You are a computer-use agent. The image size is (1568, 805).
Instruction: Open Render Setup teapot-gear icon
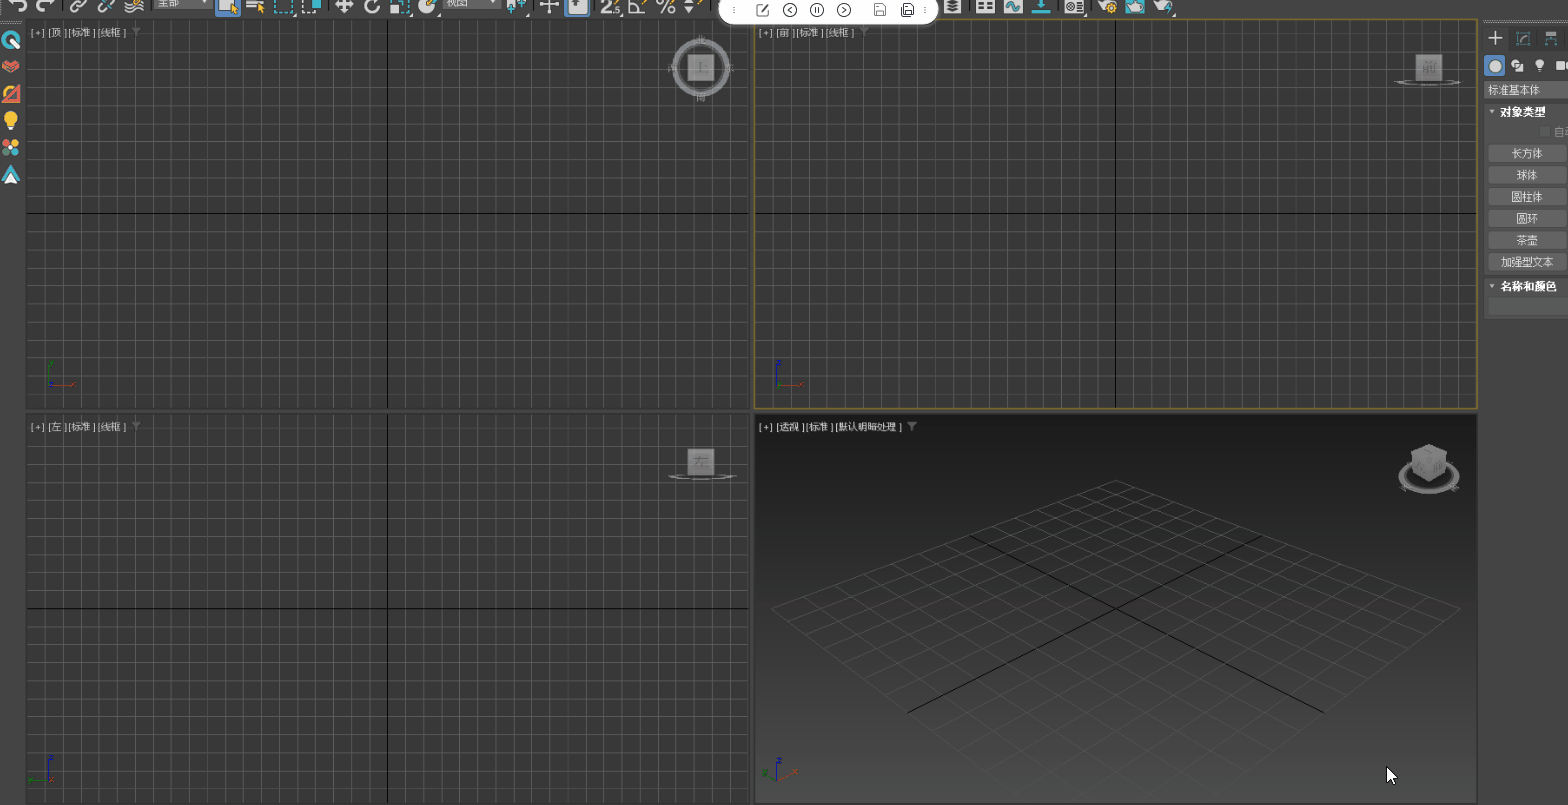pos(1107,6)
